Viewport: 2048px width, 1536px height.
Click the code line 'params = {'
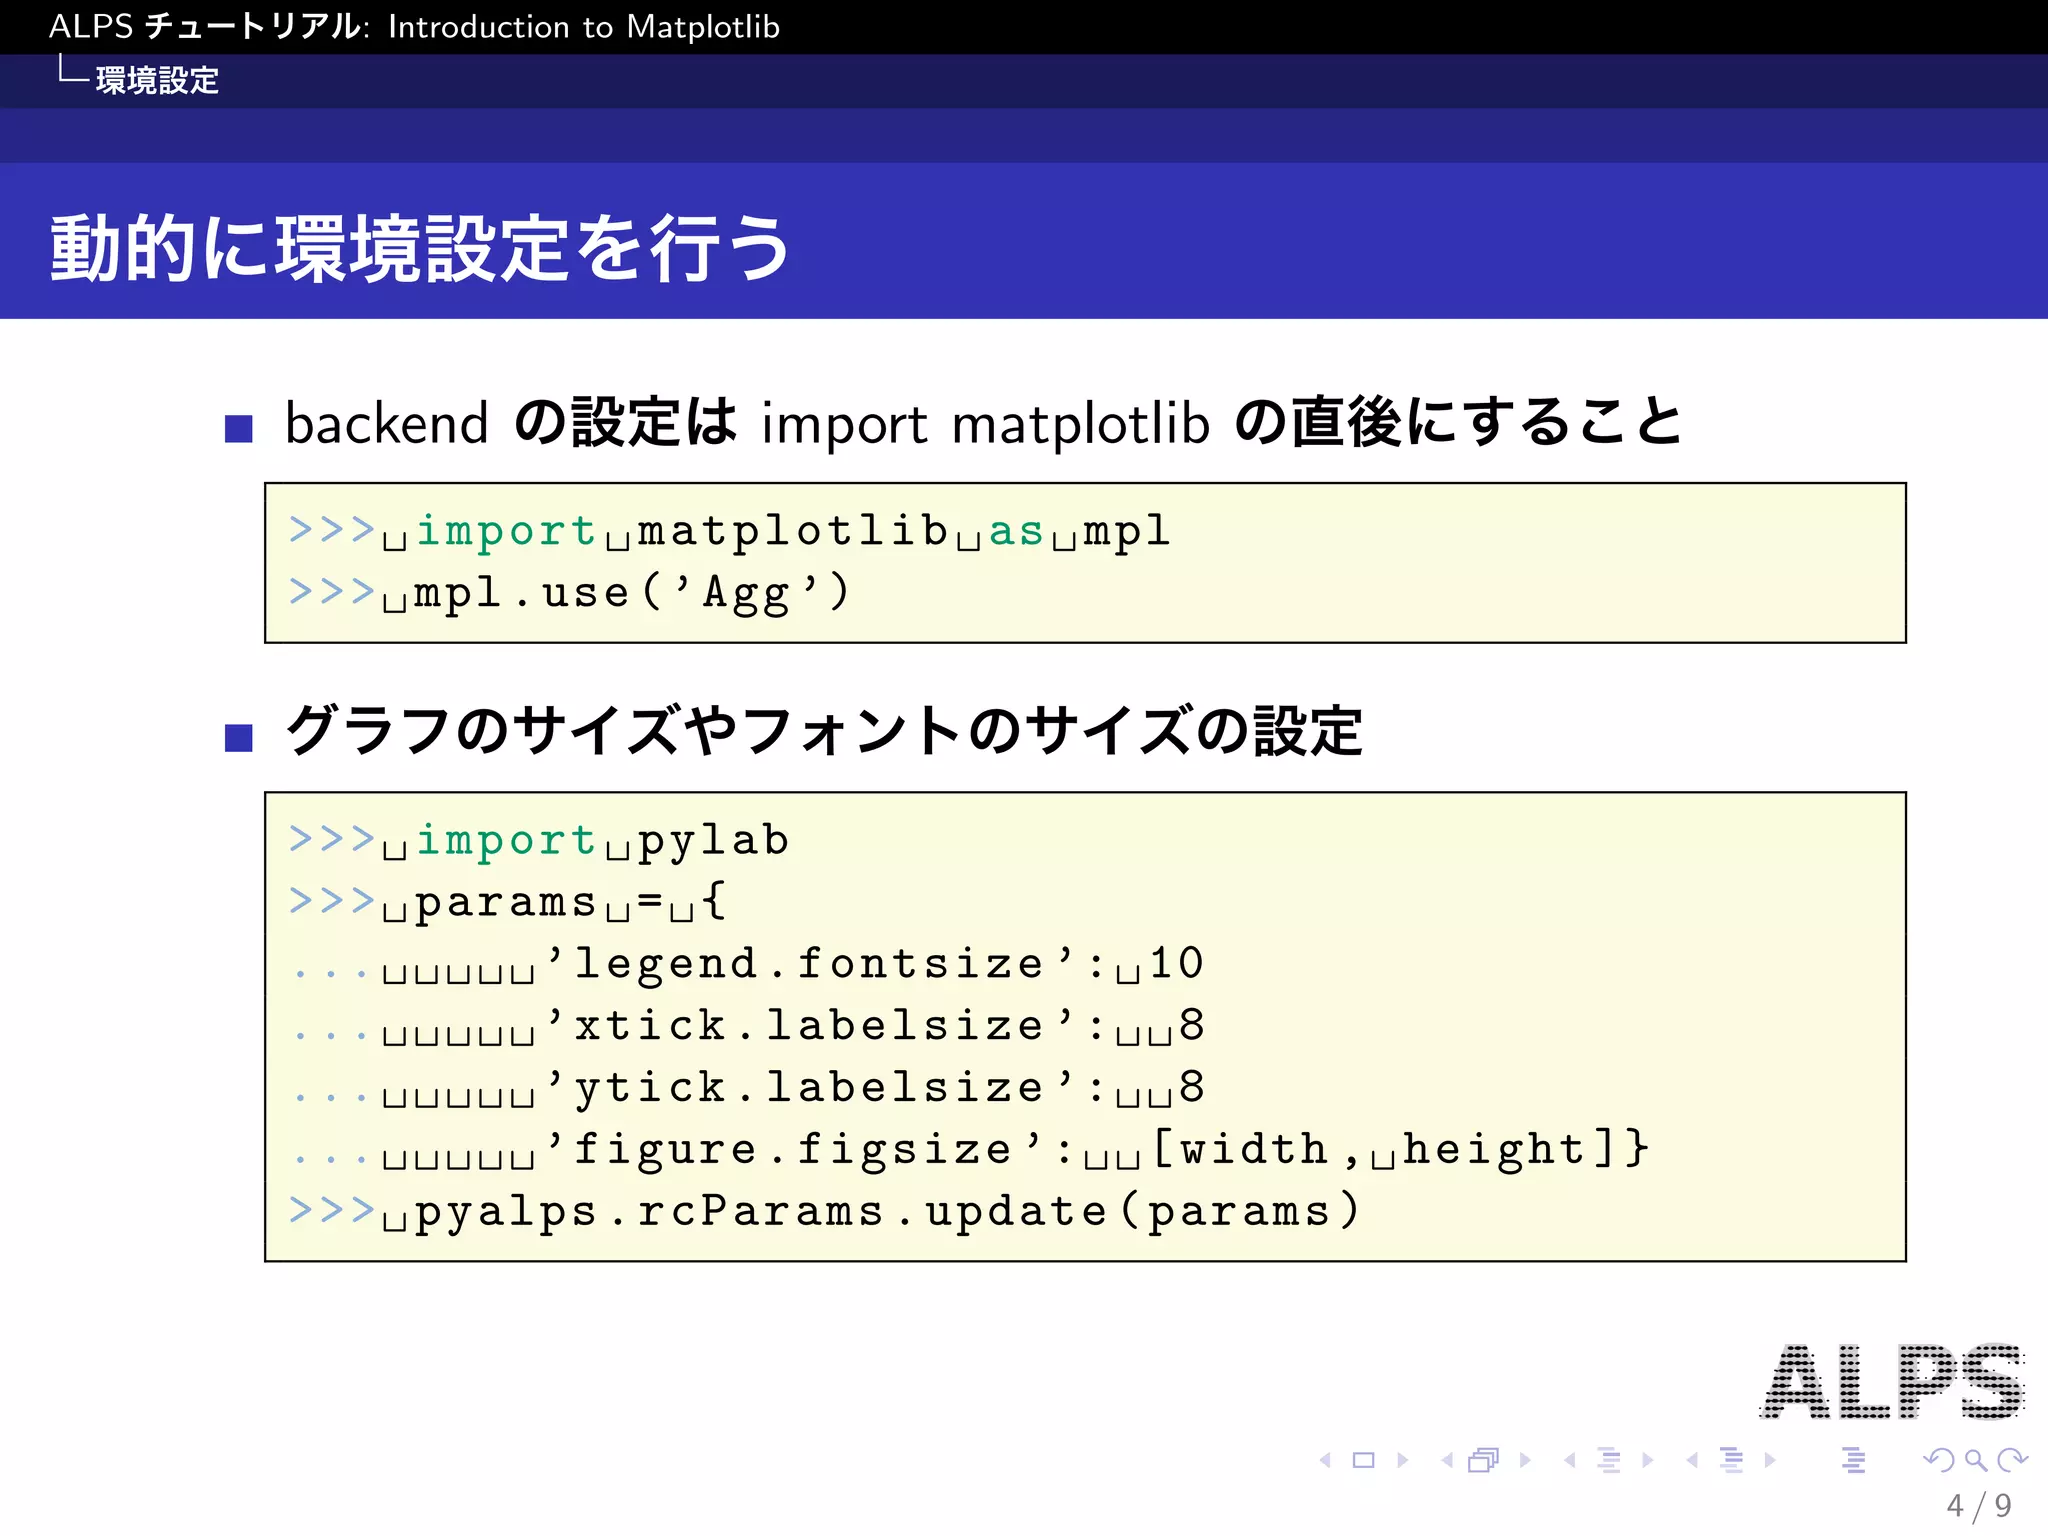click(507, 901)
